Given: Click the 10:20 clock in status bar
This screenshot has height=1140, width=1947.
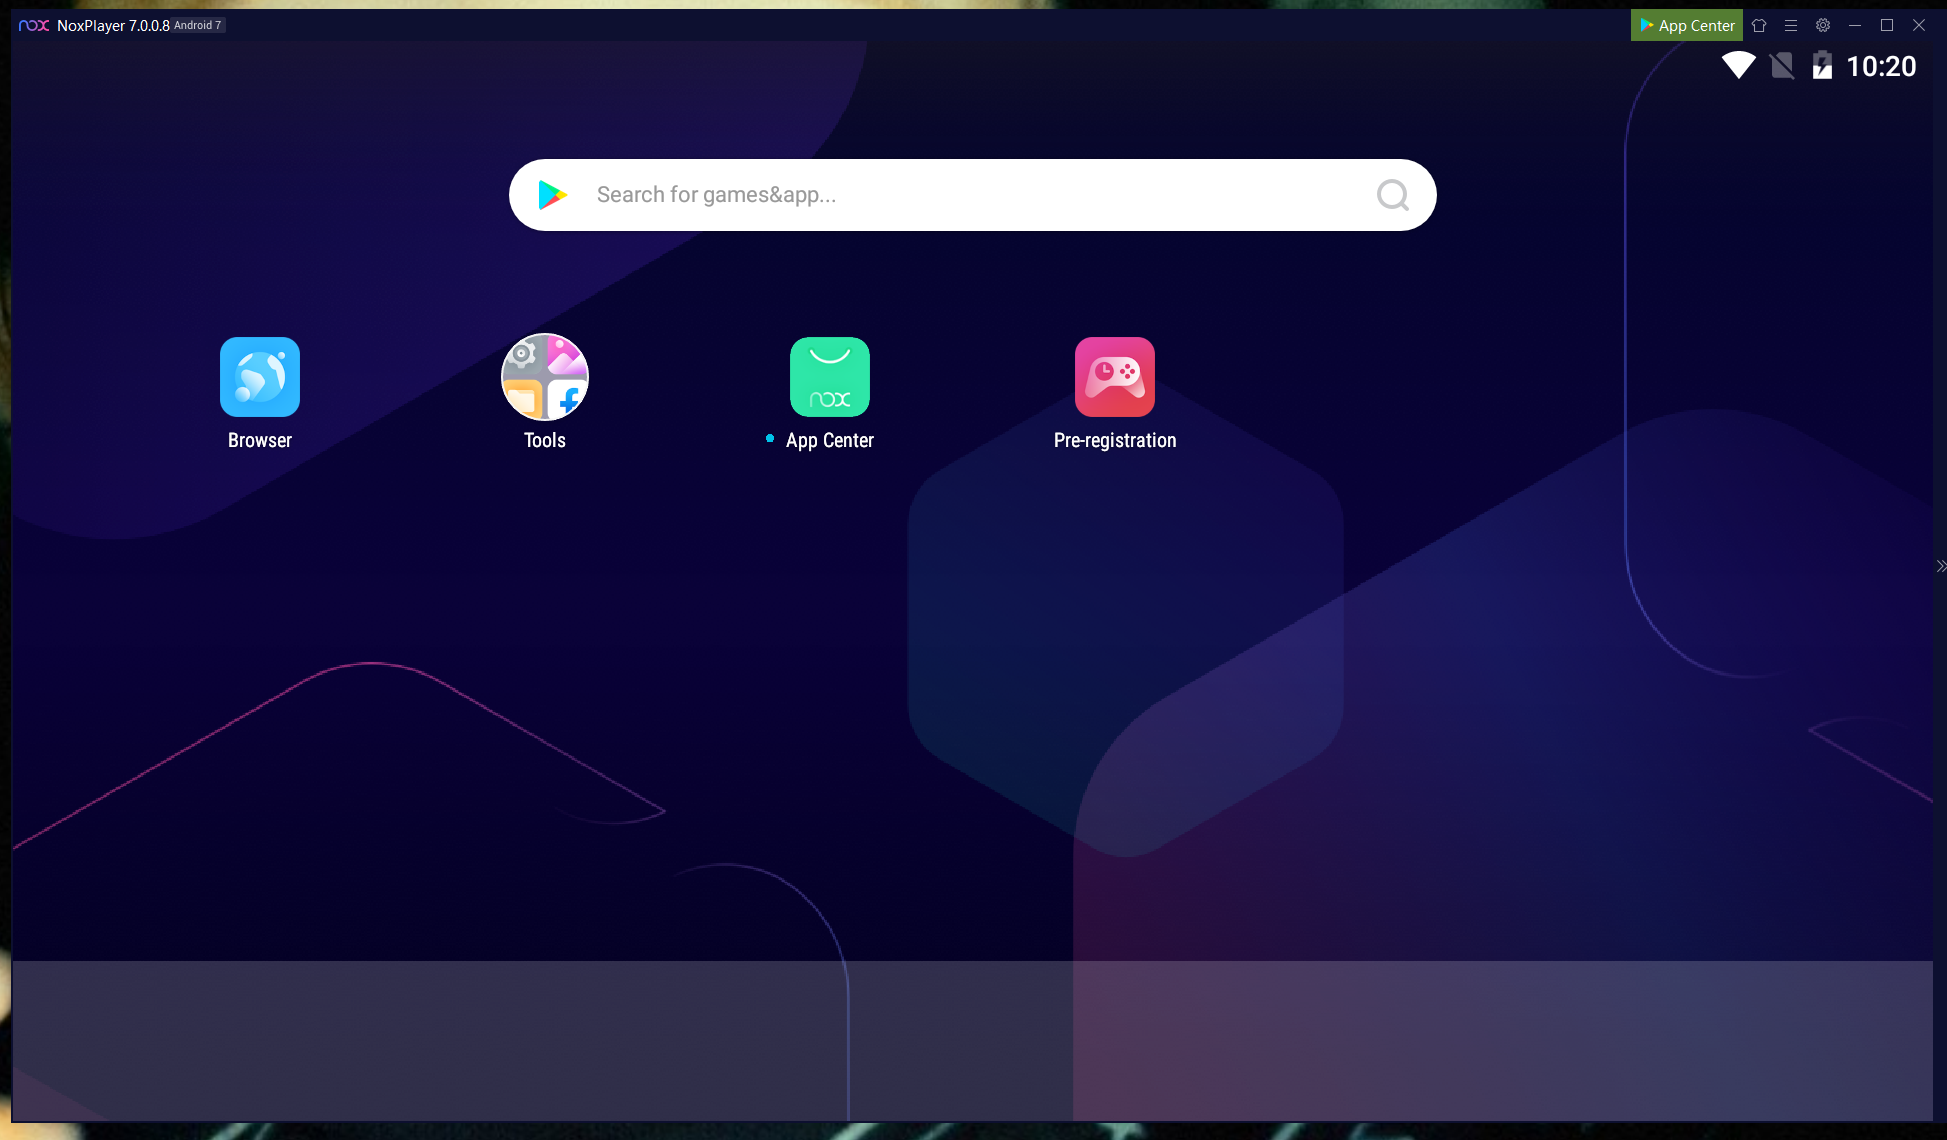Looking at the screenshot, I should tap(1880, 66).
